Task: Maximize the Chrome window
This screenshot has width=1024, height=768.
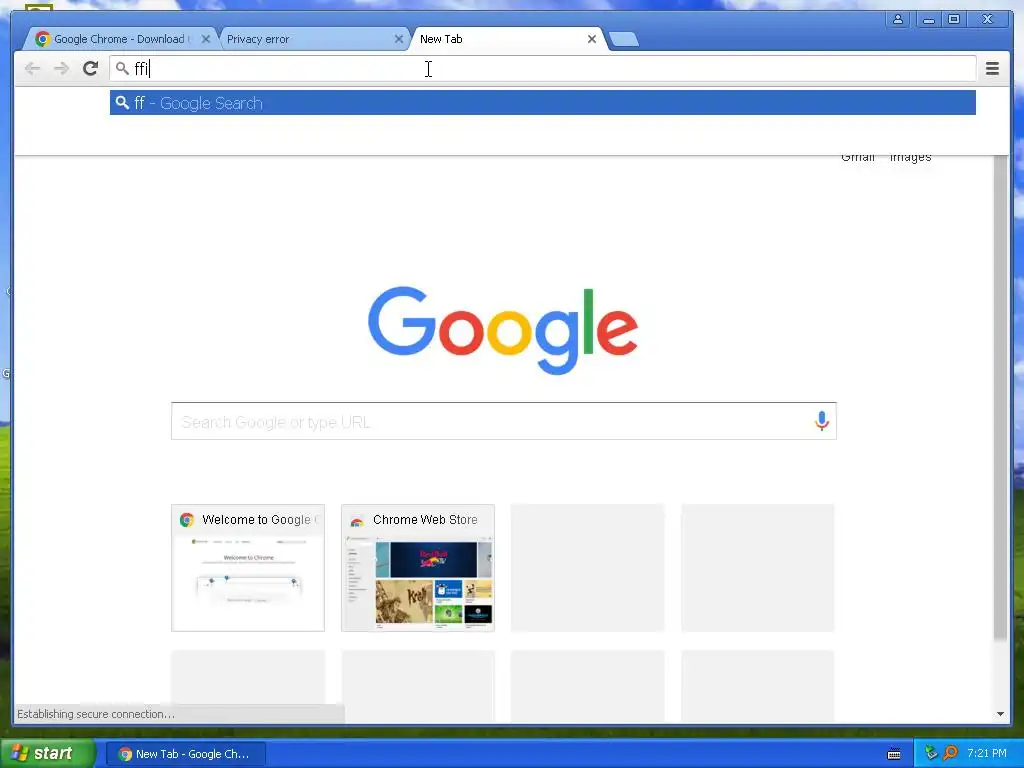Action: click(954, 19)
